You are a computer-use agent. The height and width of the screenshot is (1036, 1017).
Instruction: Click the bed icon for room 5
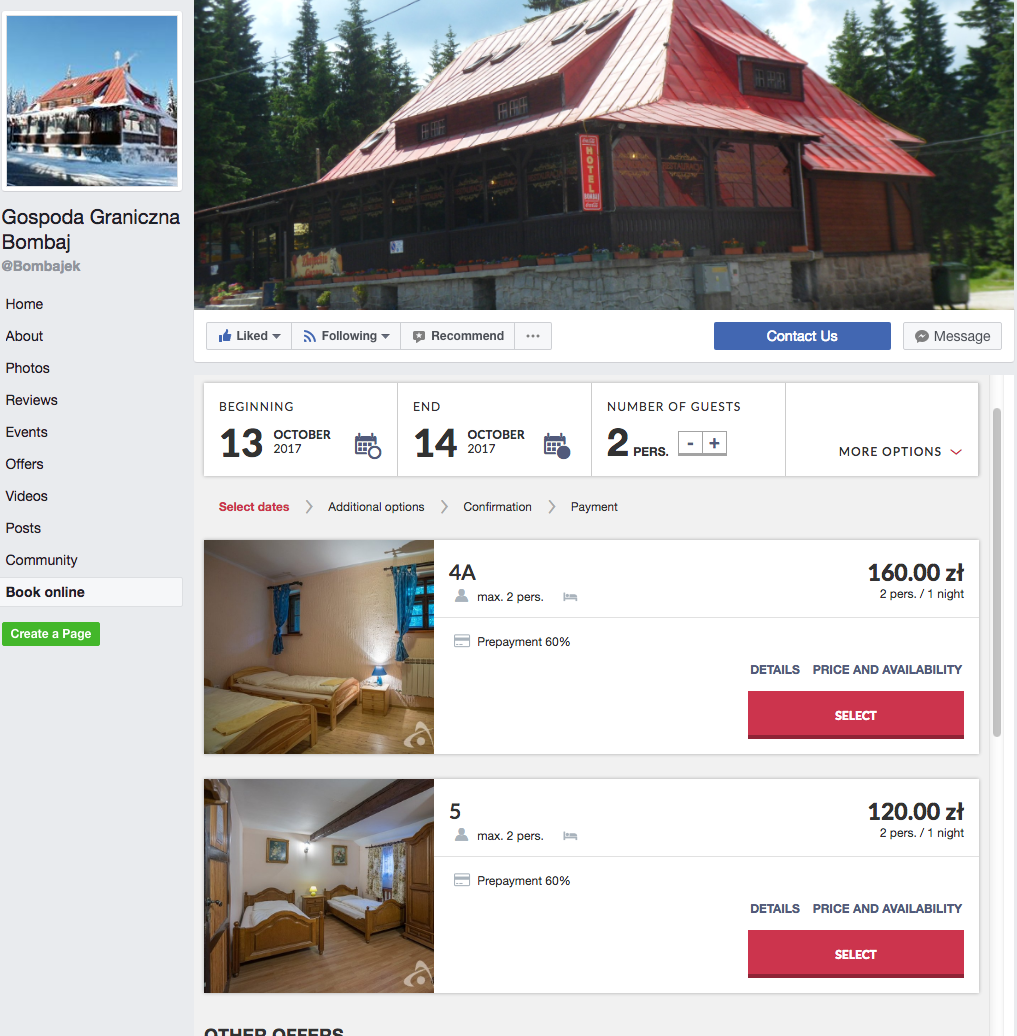tap(570, 836)
